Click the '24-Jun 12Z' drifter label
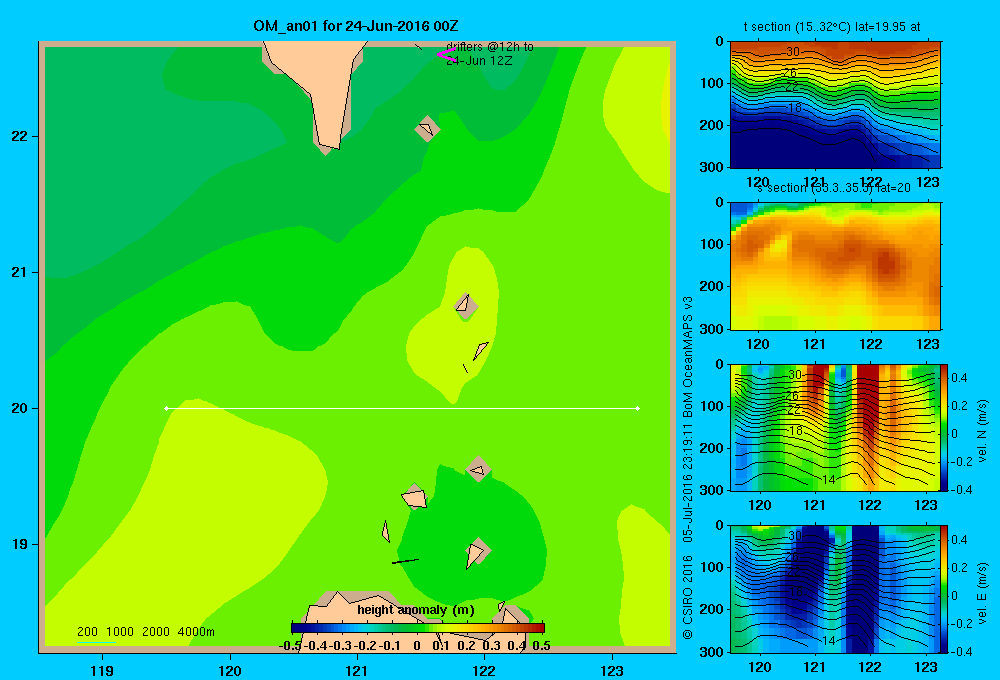The height and width of the screenshot is (680, 1000). point(479,61)
